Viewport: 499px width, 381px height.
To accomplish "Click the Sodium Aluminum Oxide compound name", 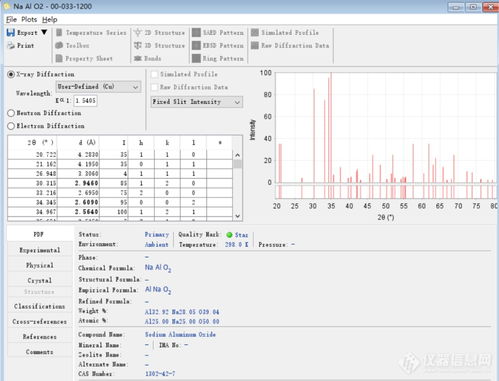I will coord(180,334).
